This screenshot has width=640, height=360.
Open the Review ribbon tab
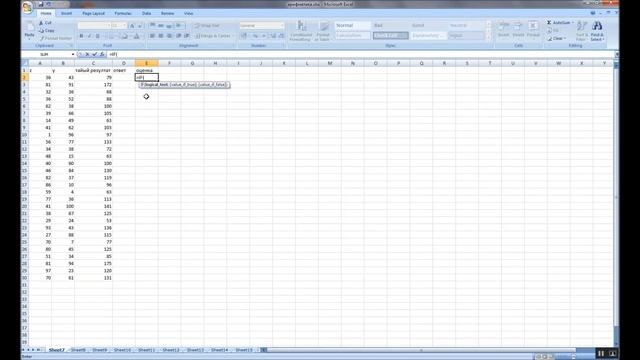tap(167, 13)
